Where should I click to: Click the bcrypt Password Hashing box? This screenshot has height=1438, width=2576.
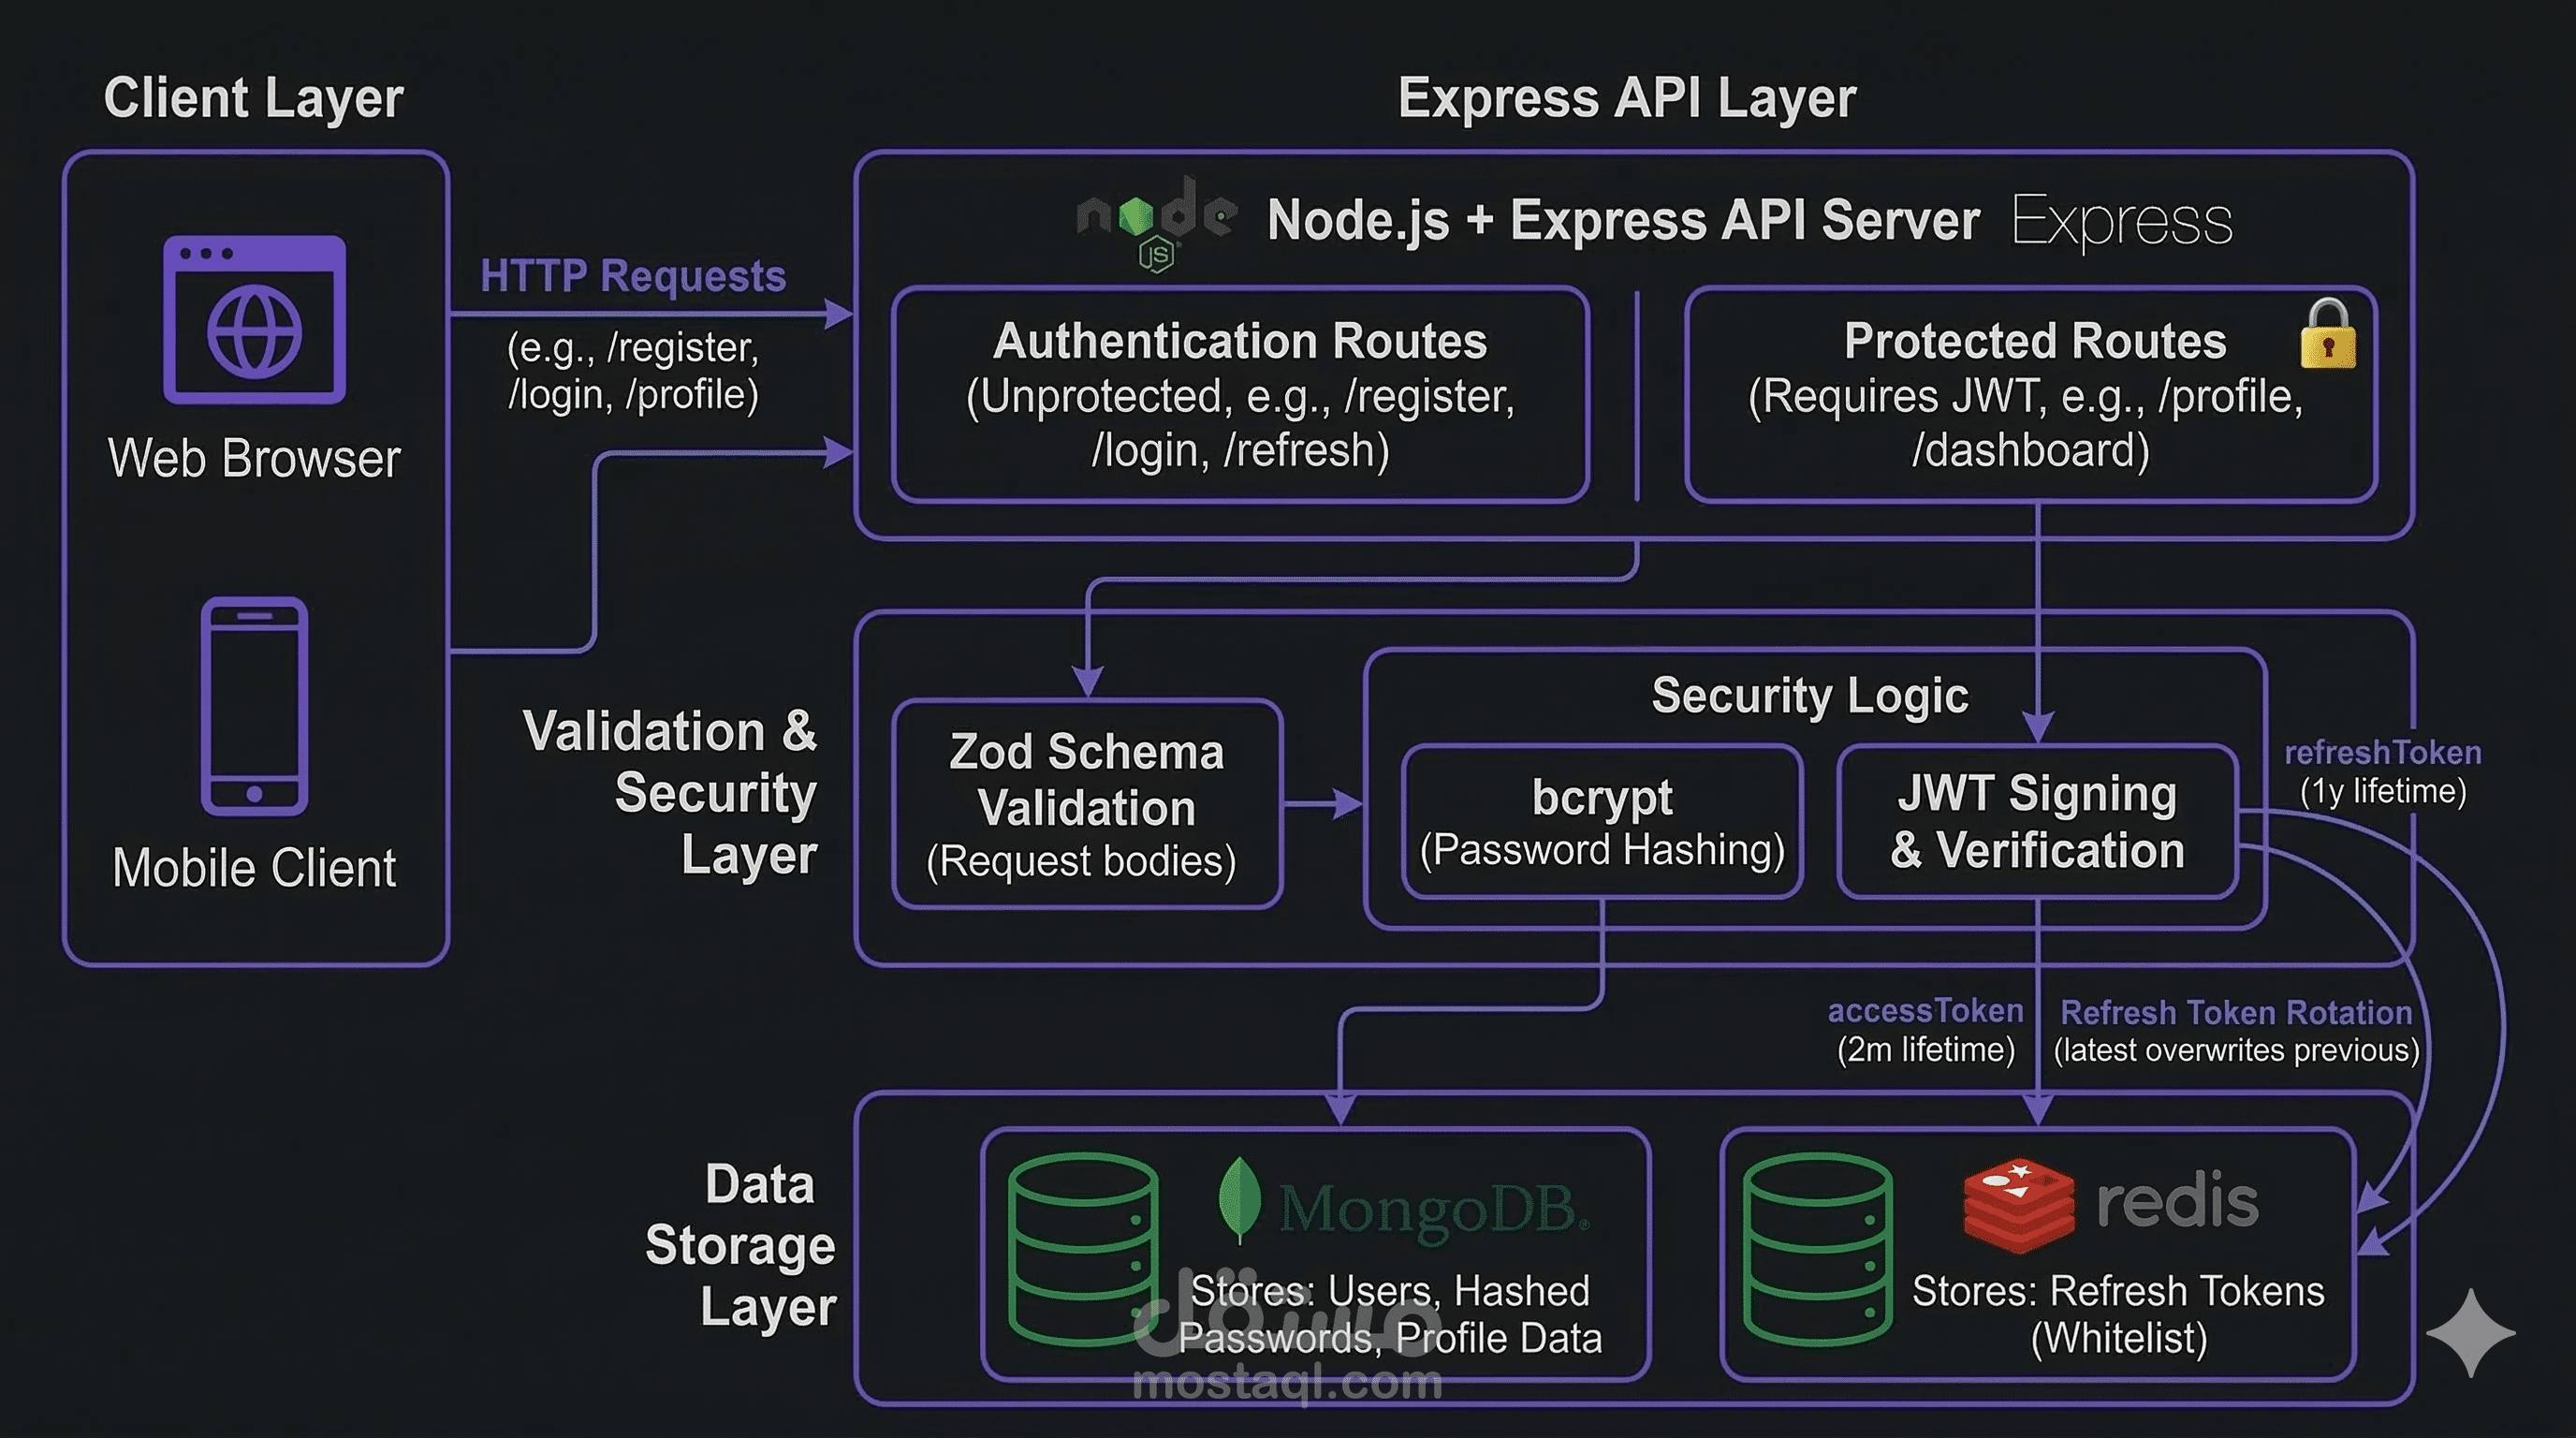pos(1602,820)
